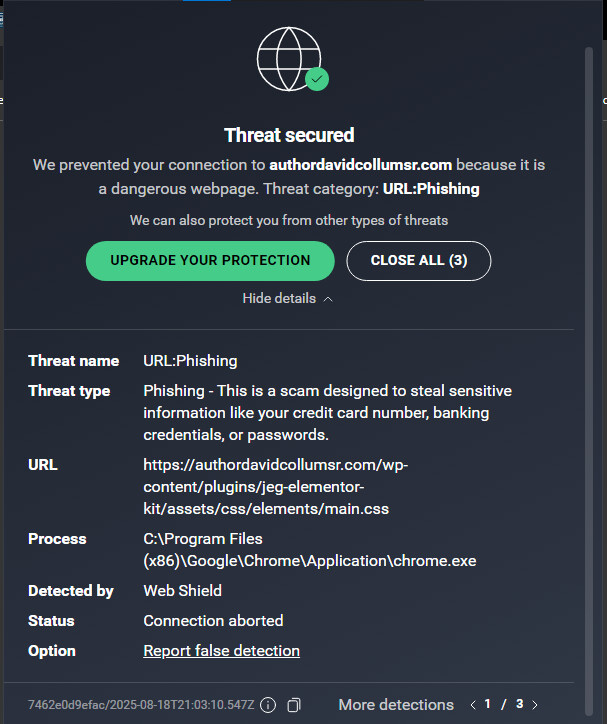
Task: Open the detection info icon
Action: click(x=268, y=705)
